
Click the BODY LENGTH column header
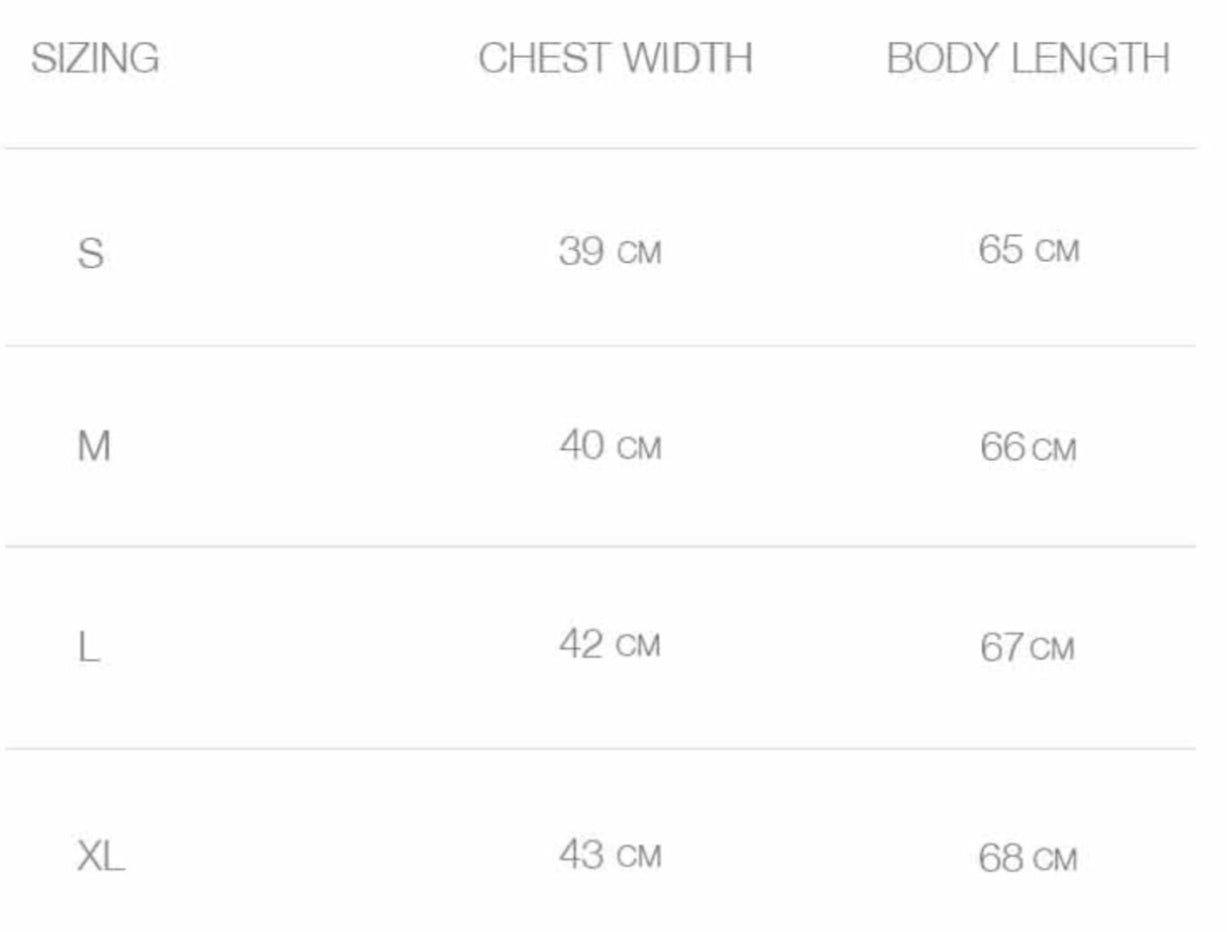click(x=1028, y=59)
